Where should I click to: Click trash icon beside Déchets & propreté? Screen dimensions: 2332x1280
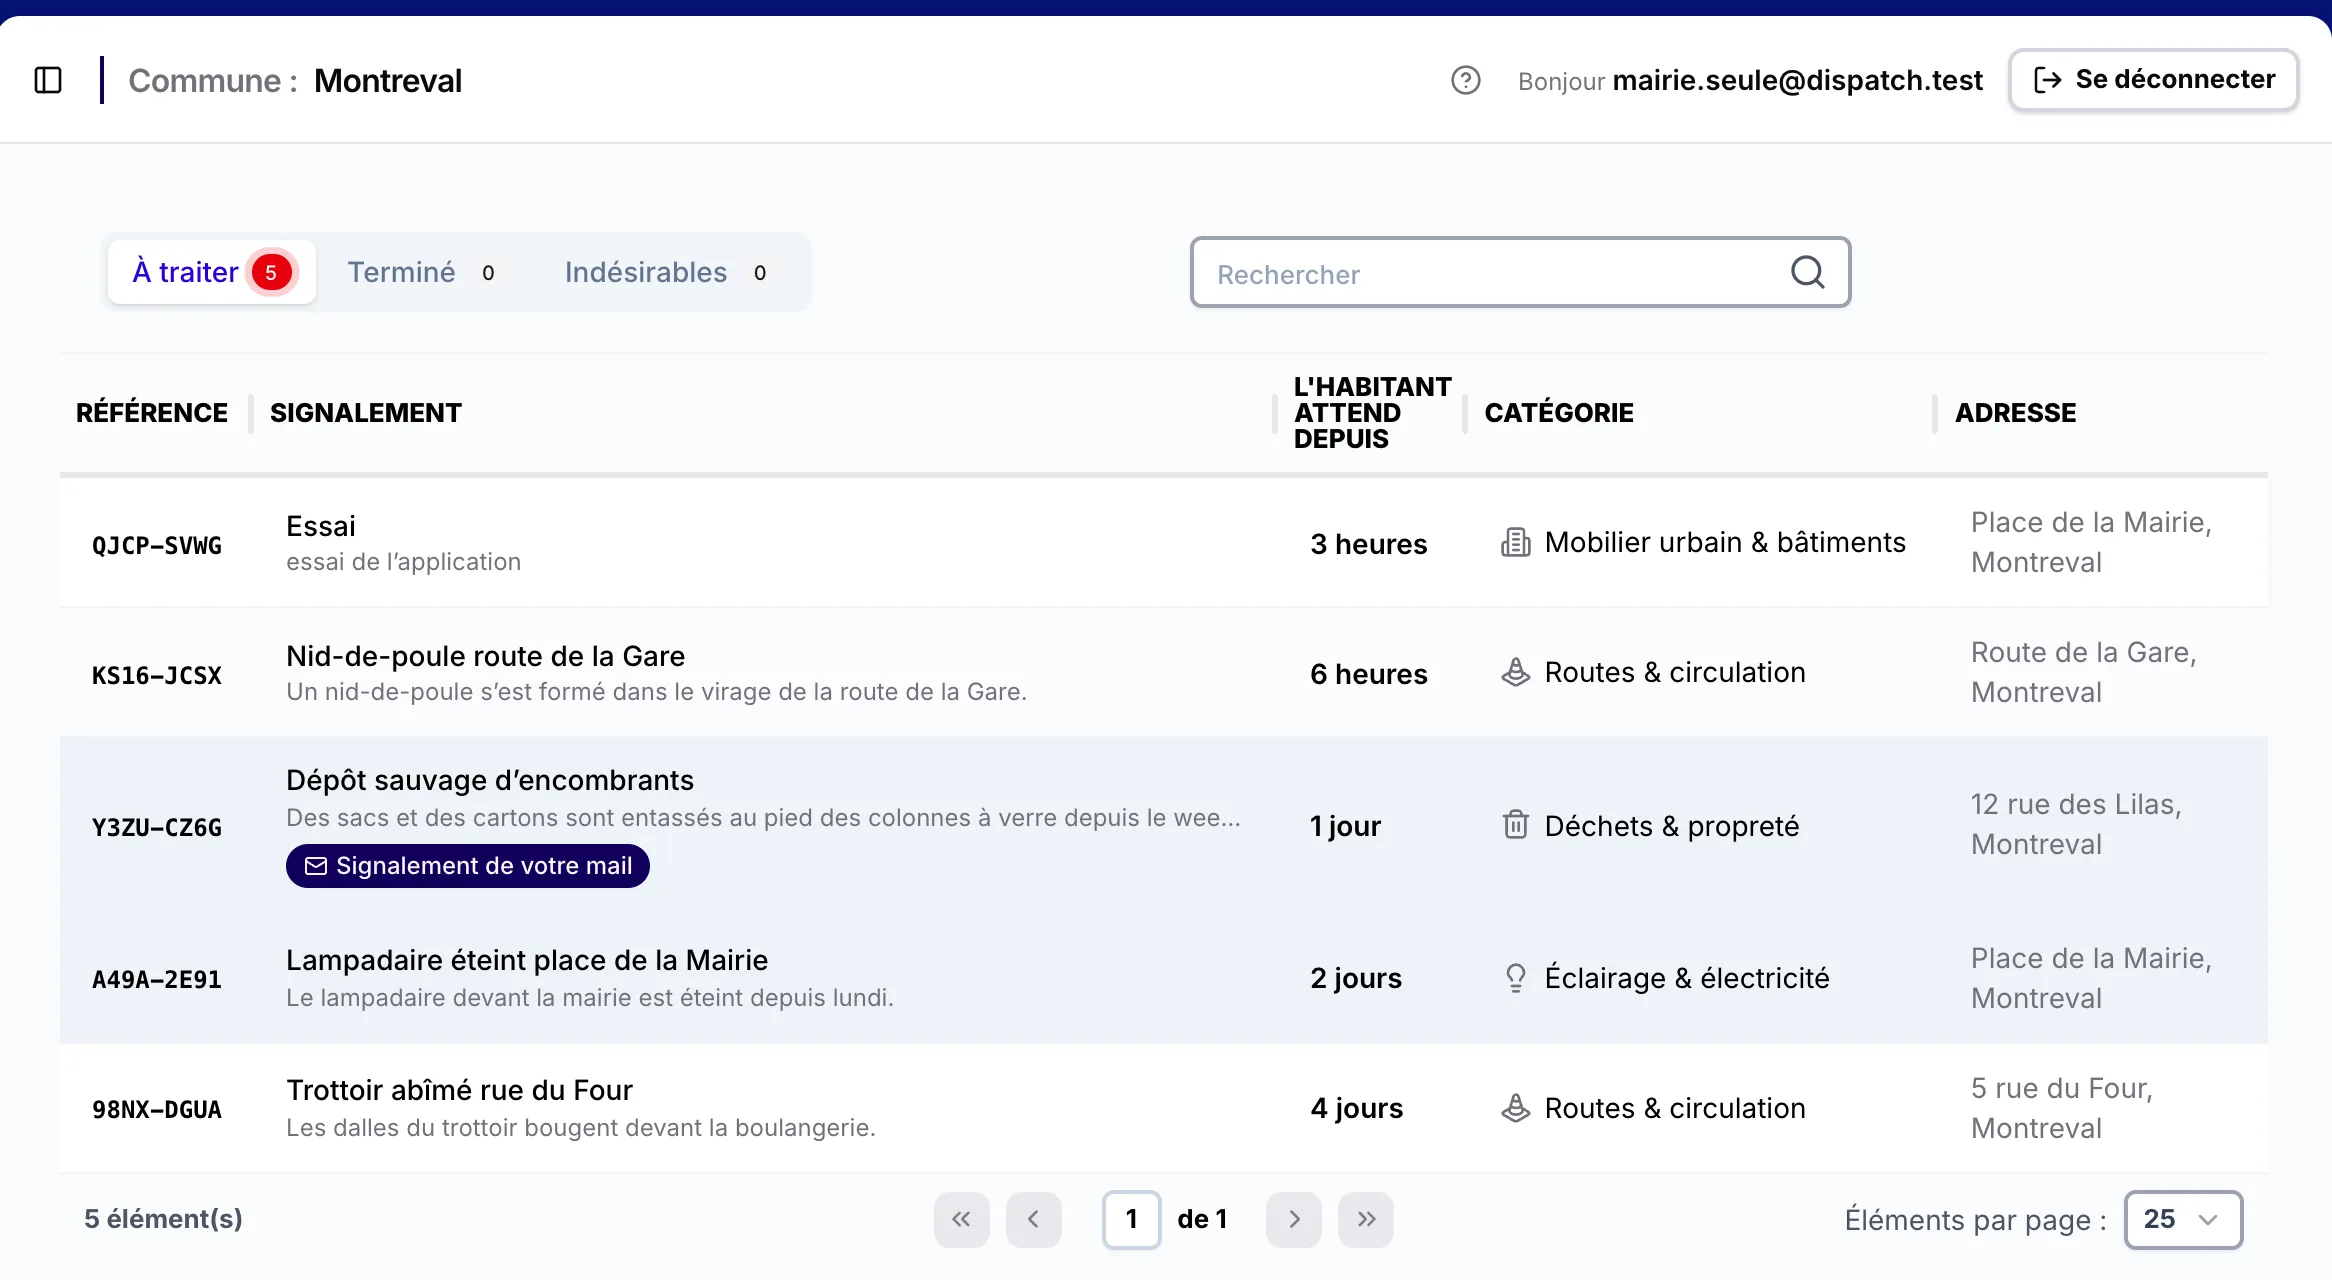click(x=1516, y=825)
